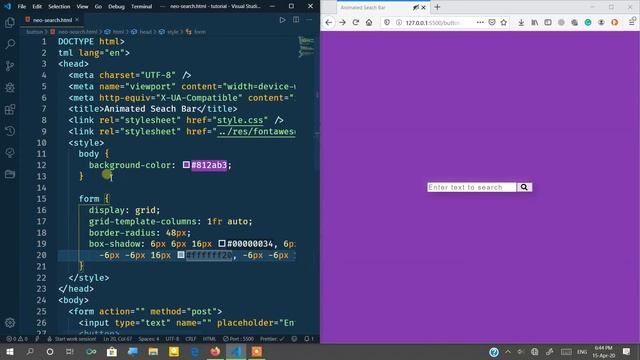
Task: Click the neo-search.html breadcrumb item
Action: 77,32
